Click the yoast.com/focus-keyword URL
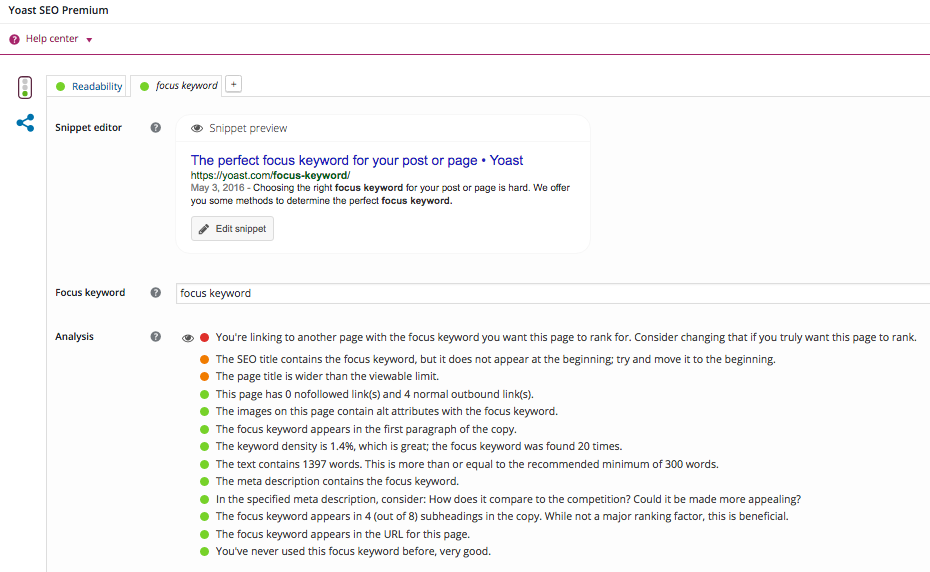Image resolution: width=930 pixels, height=572 pixels. pos(270,175)
